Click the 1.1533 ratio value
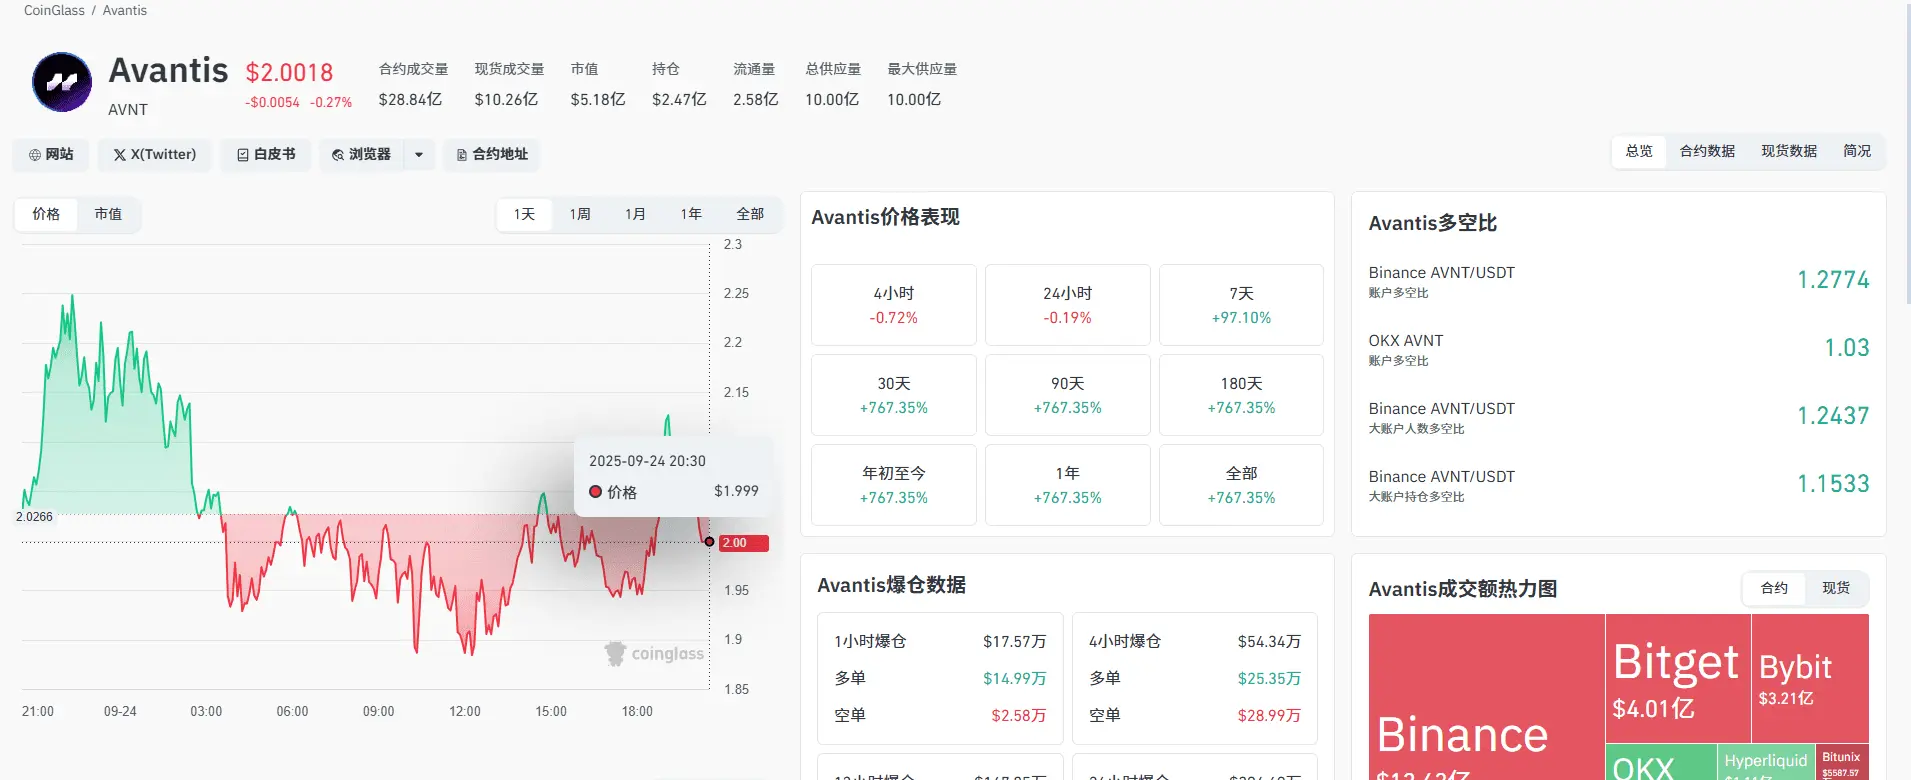 tap(1833, 484)
